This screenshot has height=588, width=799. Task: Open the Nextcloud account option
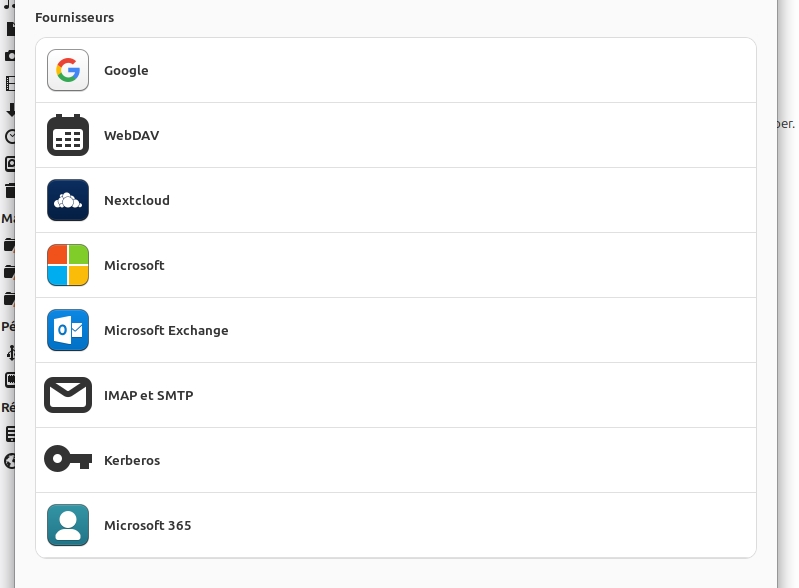(x=137, y=200)
